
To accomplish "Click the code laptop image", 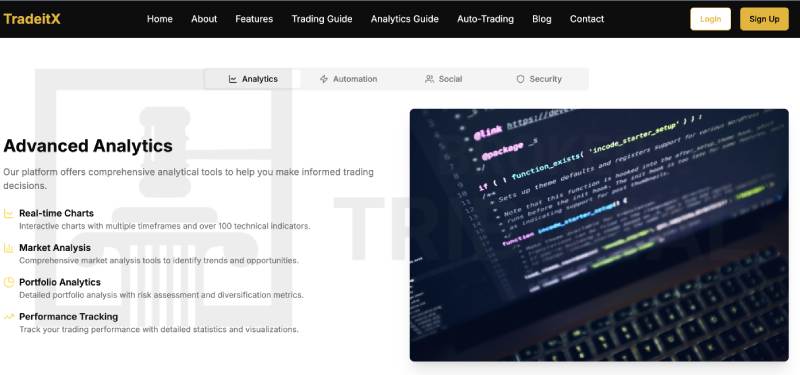I will pos(599,235).
